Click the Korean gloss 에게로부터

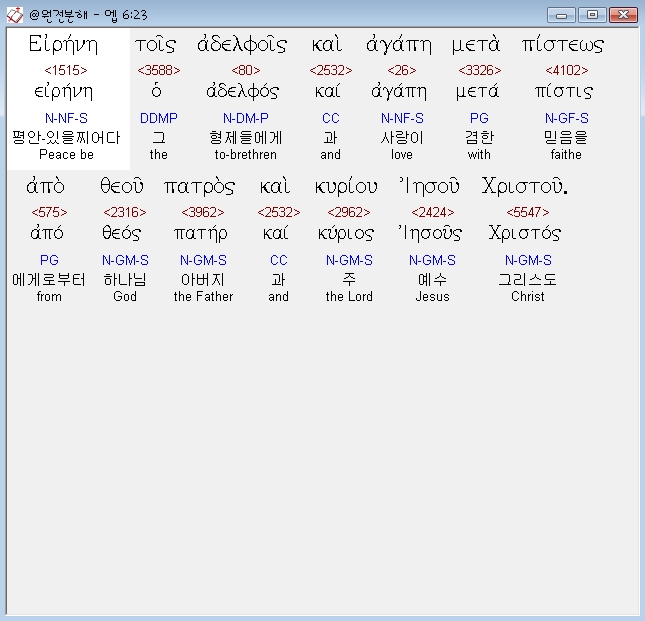(49, 280)
